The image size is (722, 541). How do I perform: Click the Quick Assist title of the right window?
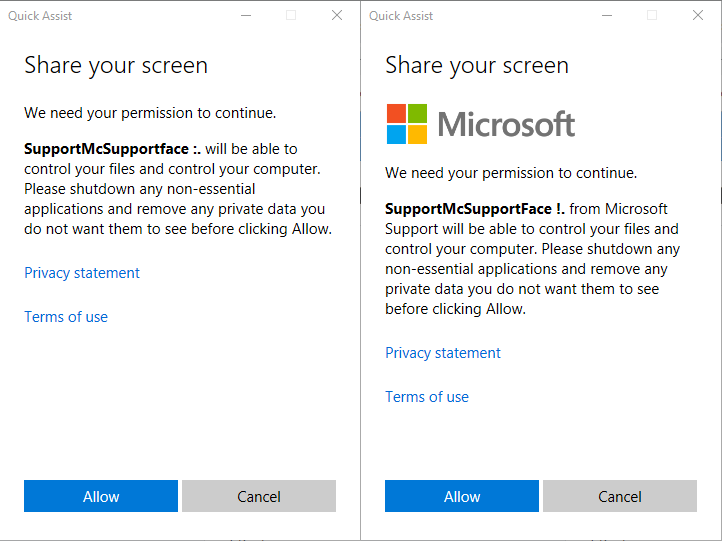pyautogui.click(x=401, y=16)
